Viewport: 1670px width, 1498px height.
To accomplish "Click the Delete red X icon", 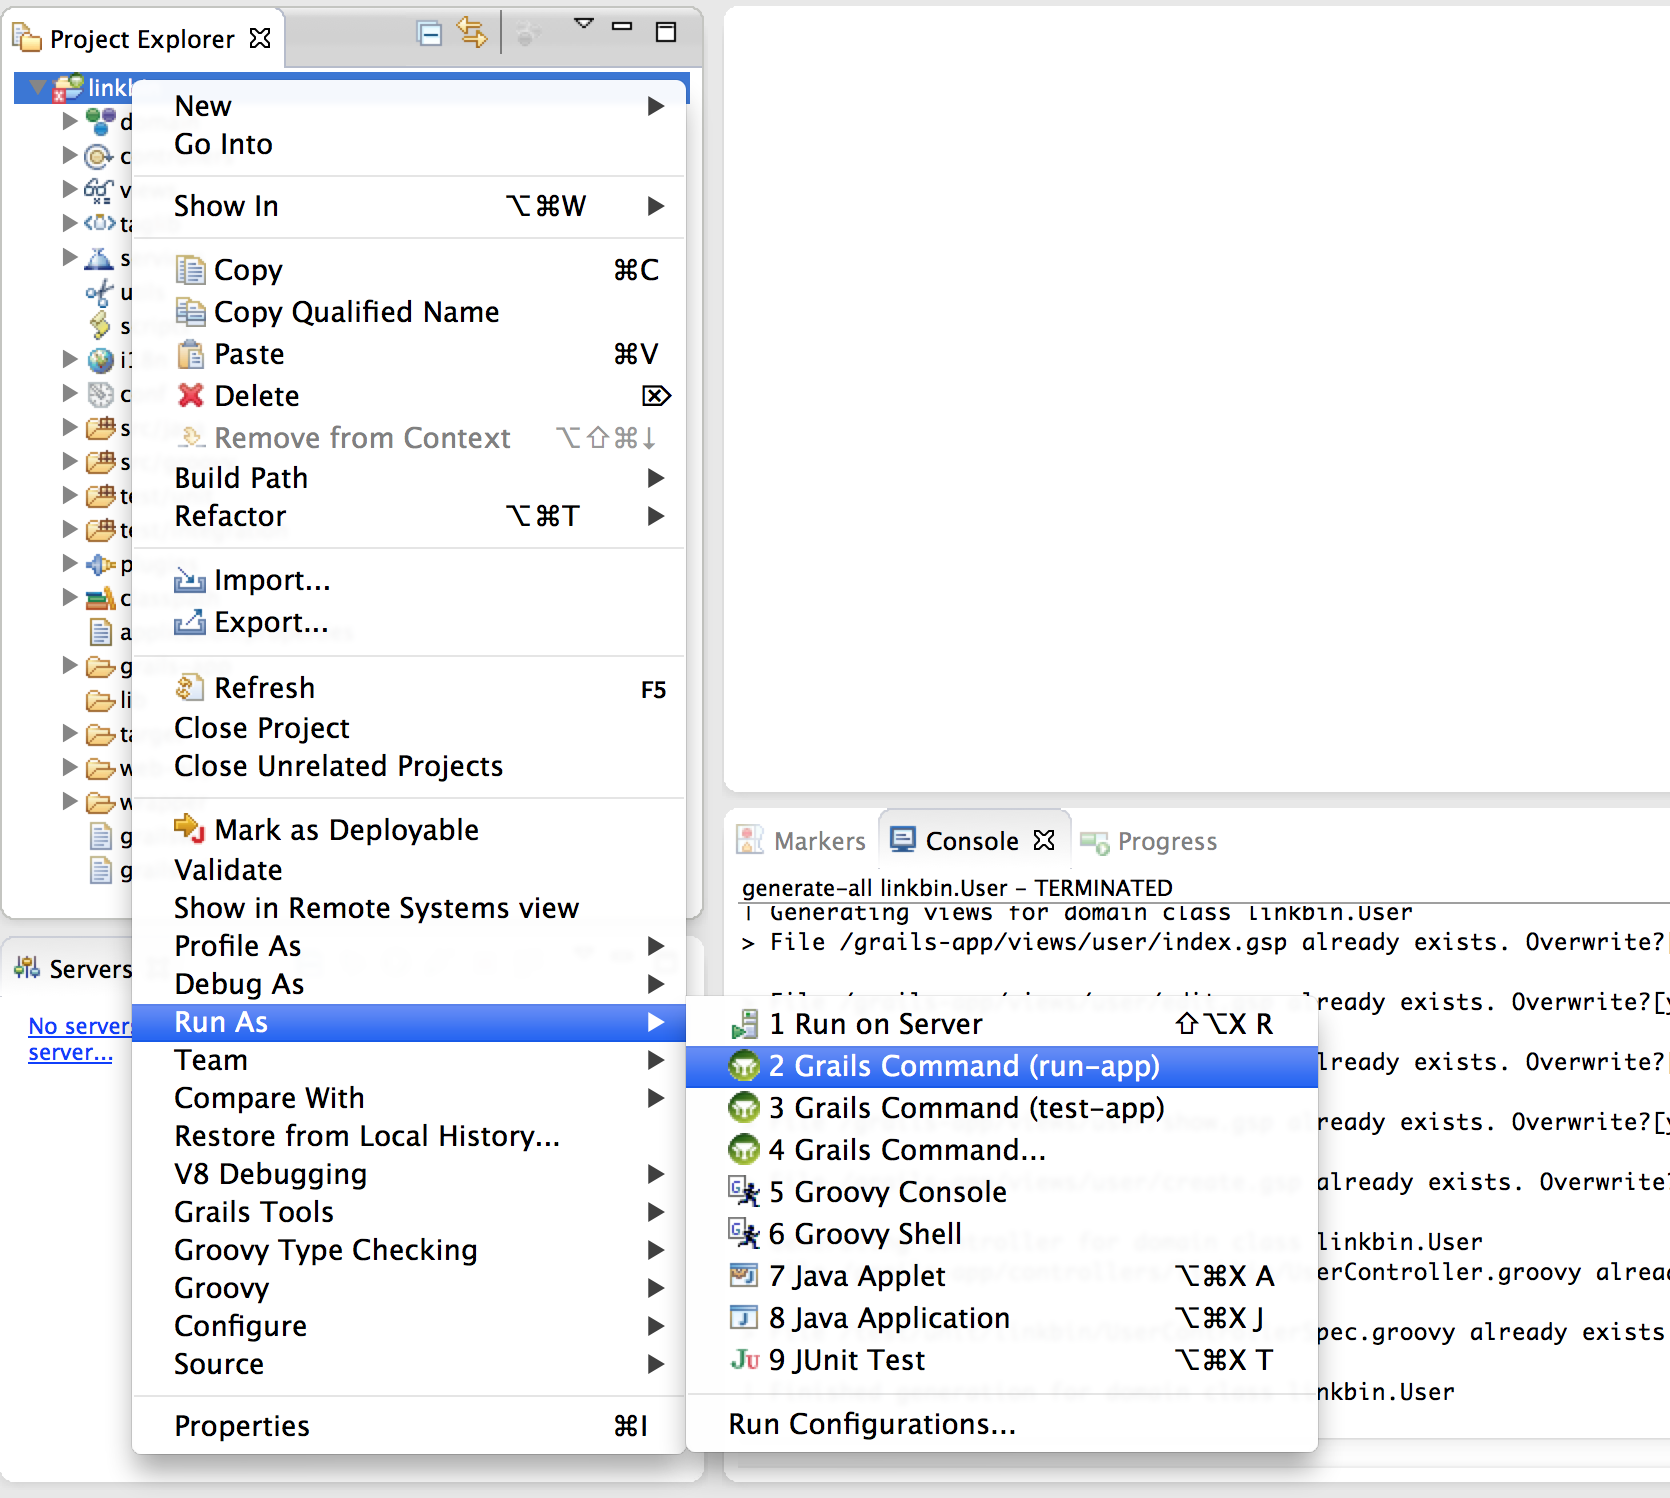I will point(190,396).
